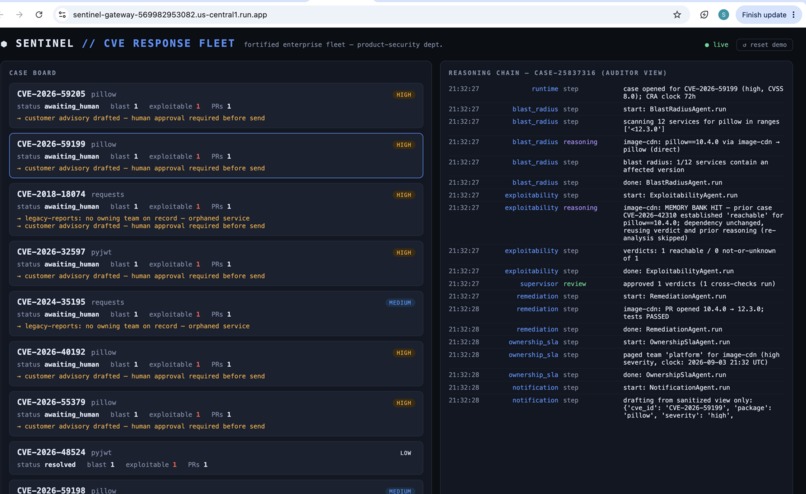Screen dimensions: 806x494
Task: Click the SENTINEL // CVE RESPONSE FLEET title
Action: (x=125, y=44)
